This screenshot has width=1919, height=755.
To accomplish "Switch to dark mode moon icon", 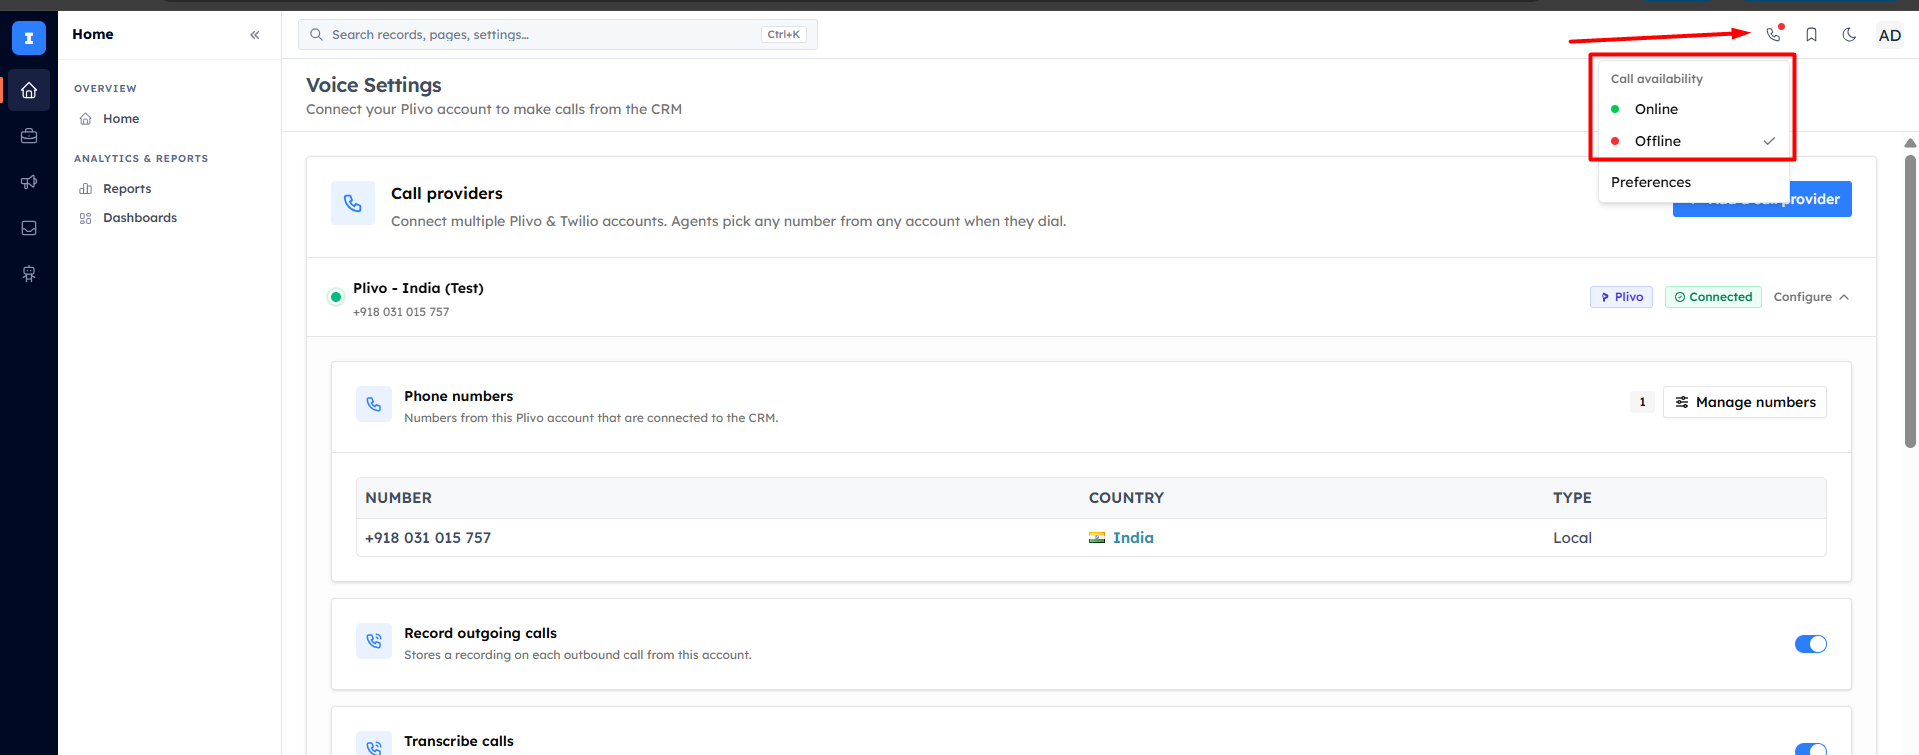I will click(1849, 35).
